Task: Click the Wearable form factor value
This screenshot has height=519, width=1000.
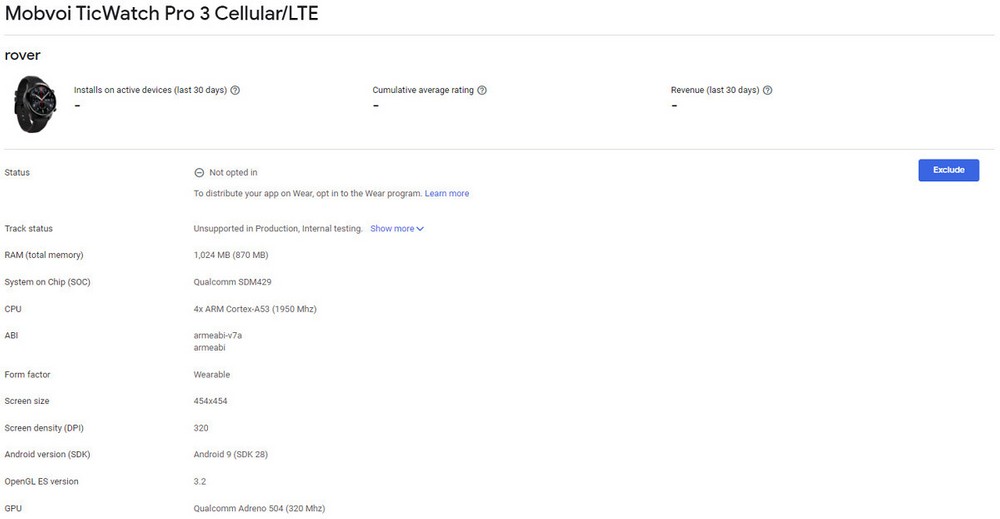Action: click(212, 374)
